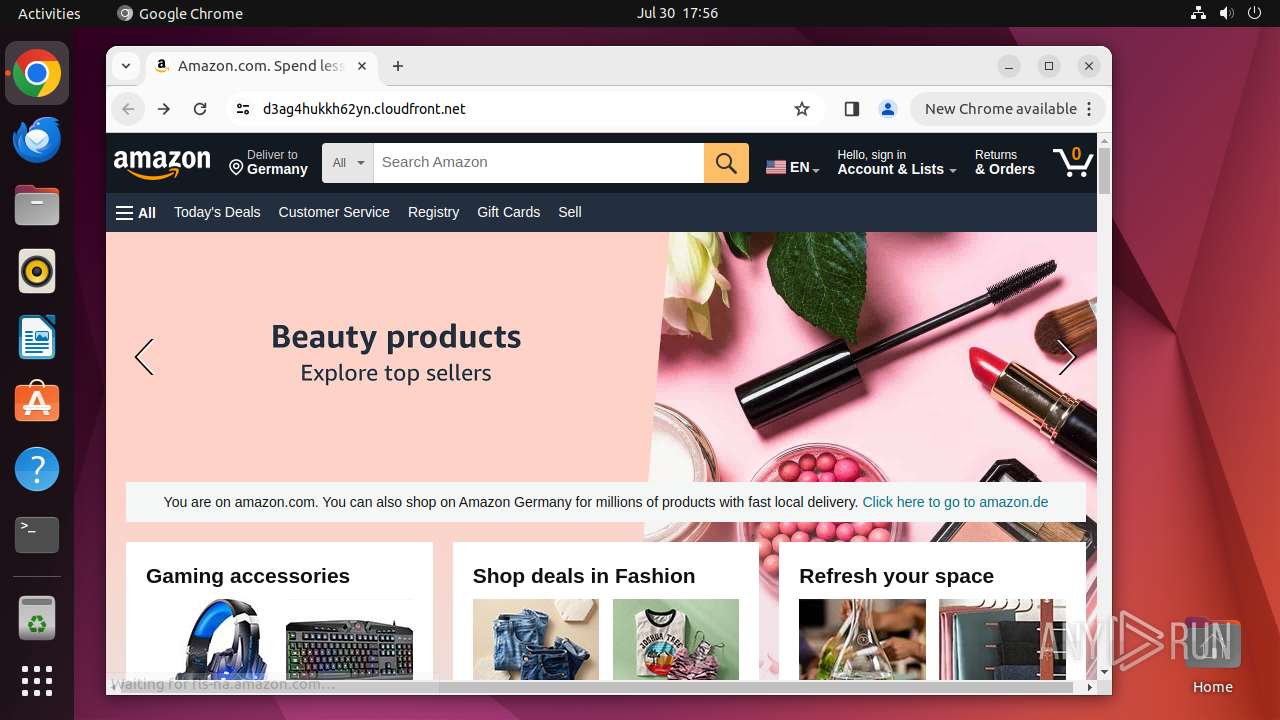
Task: Open New Chrome available menu
Action: [1007, 109]
